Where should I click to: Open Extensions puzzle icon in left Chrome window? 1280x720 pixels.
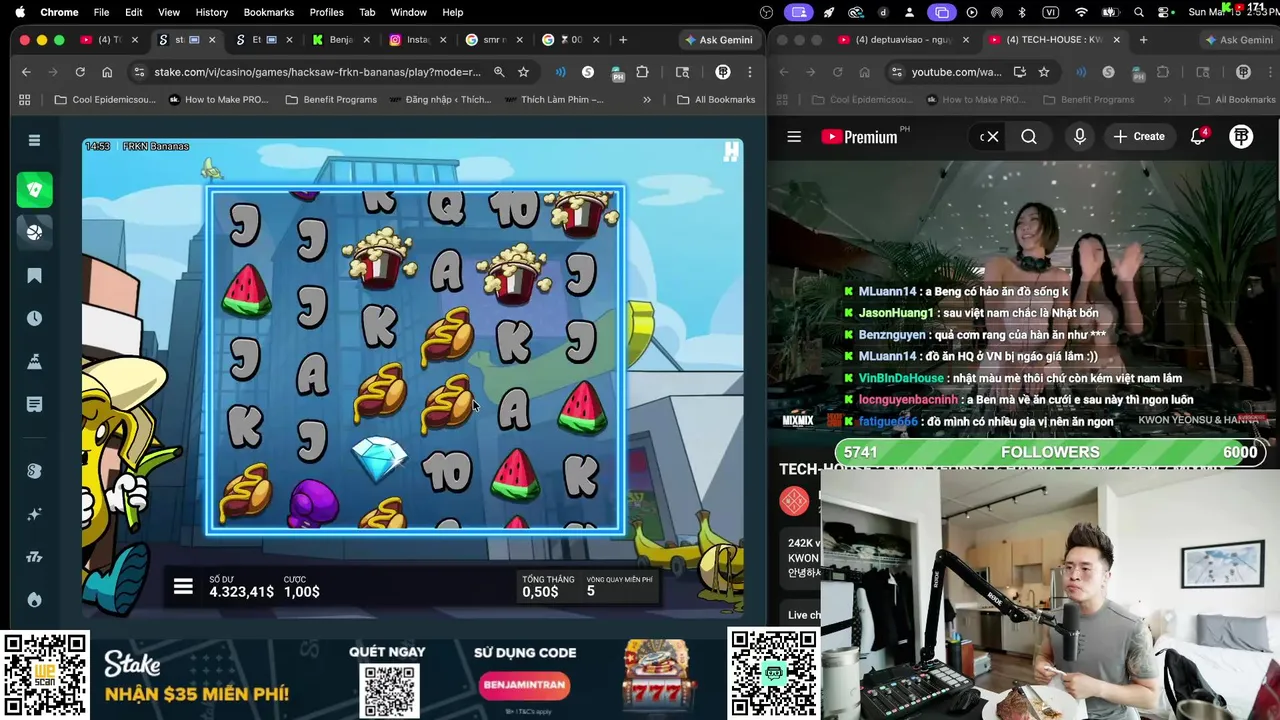[x=642, y=72]
